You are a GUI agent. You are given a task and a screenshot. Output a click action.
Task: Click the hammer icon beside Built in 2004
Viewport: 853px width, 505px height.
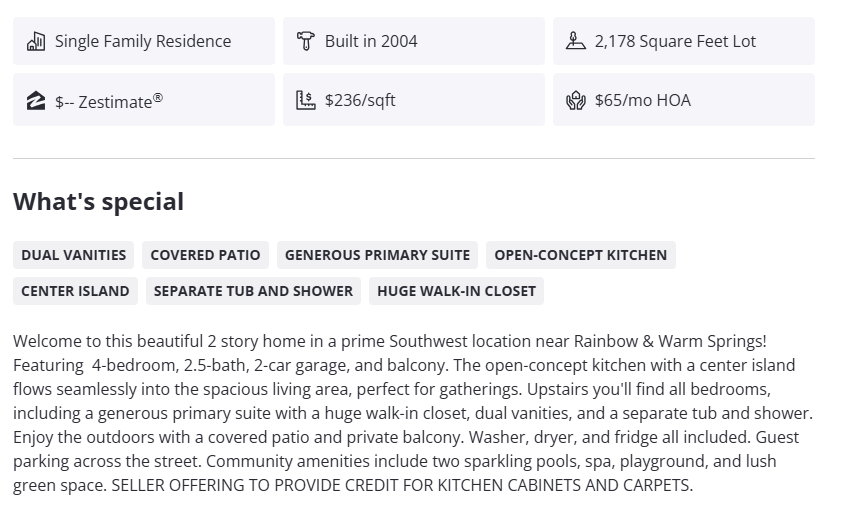coord(306,41)
